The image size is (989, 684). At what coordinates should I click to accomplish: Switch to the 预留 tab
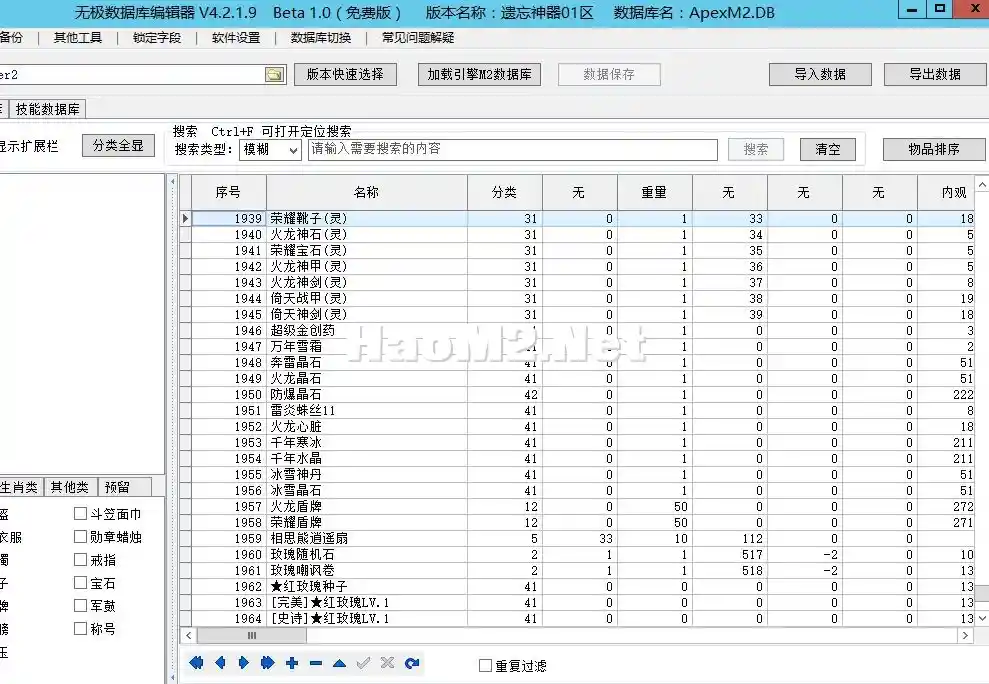pos(124,487)
